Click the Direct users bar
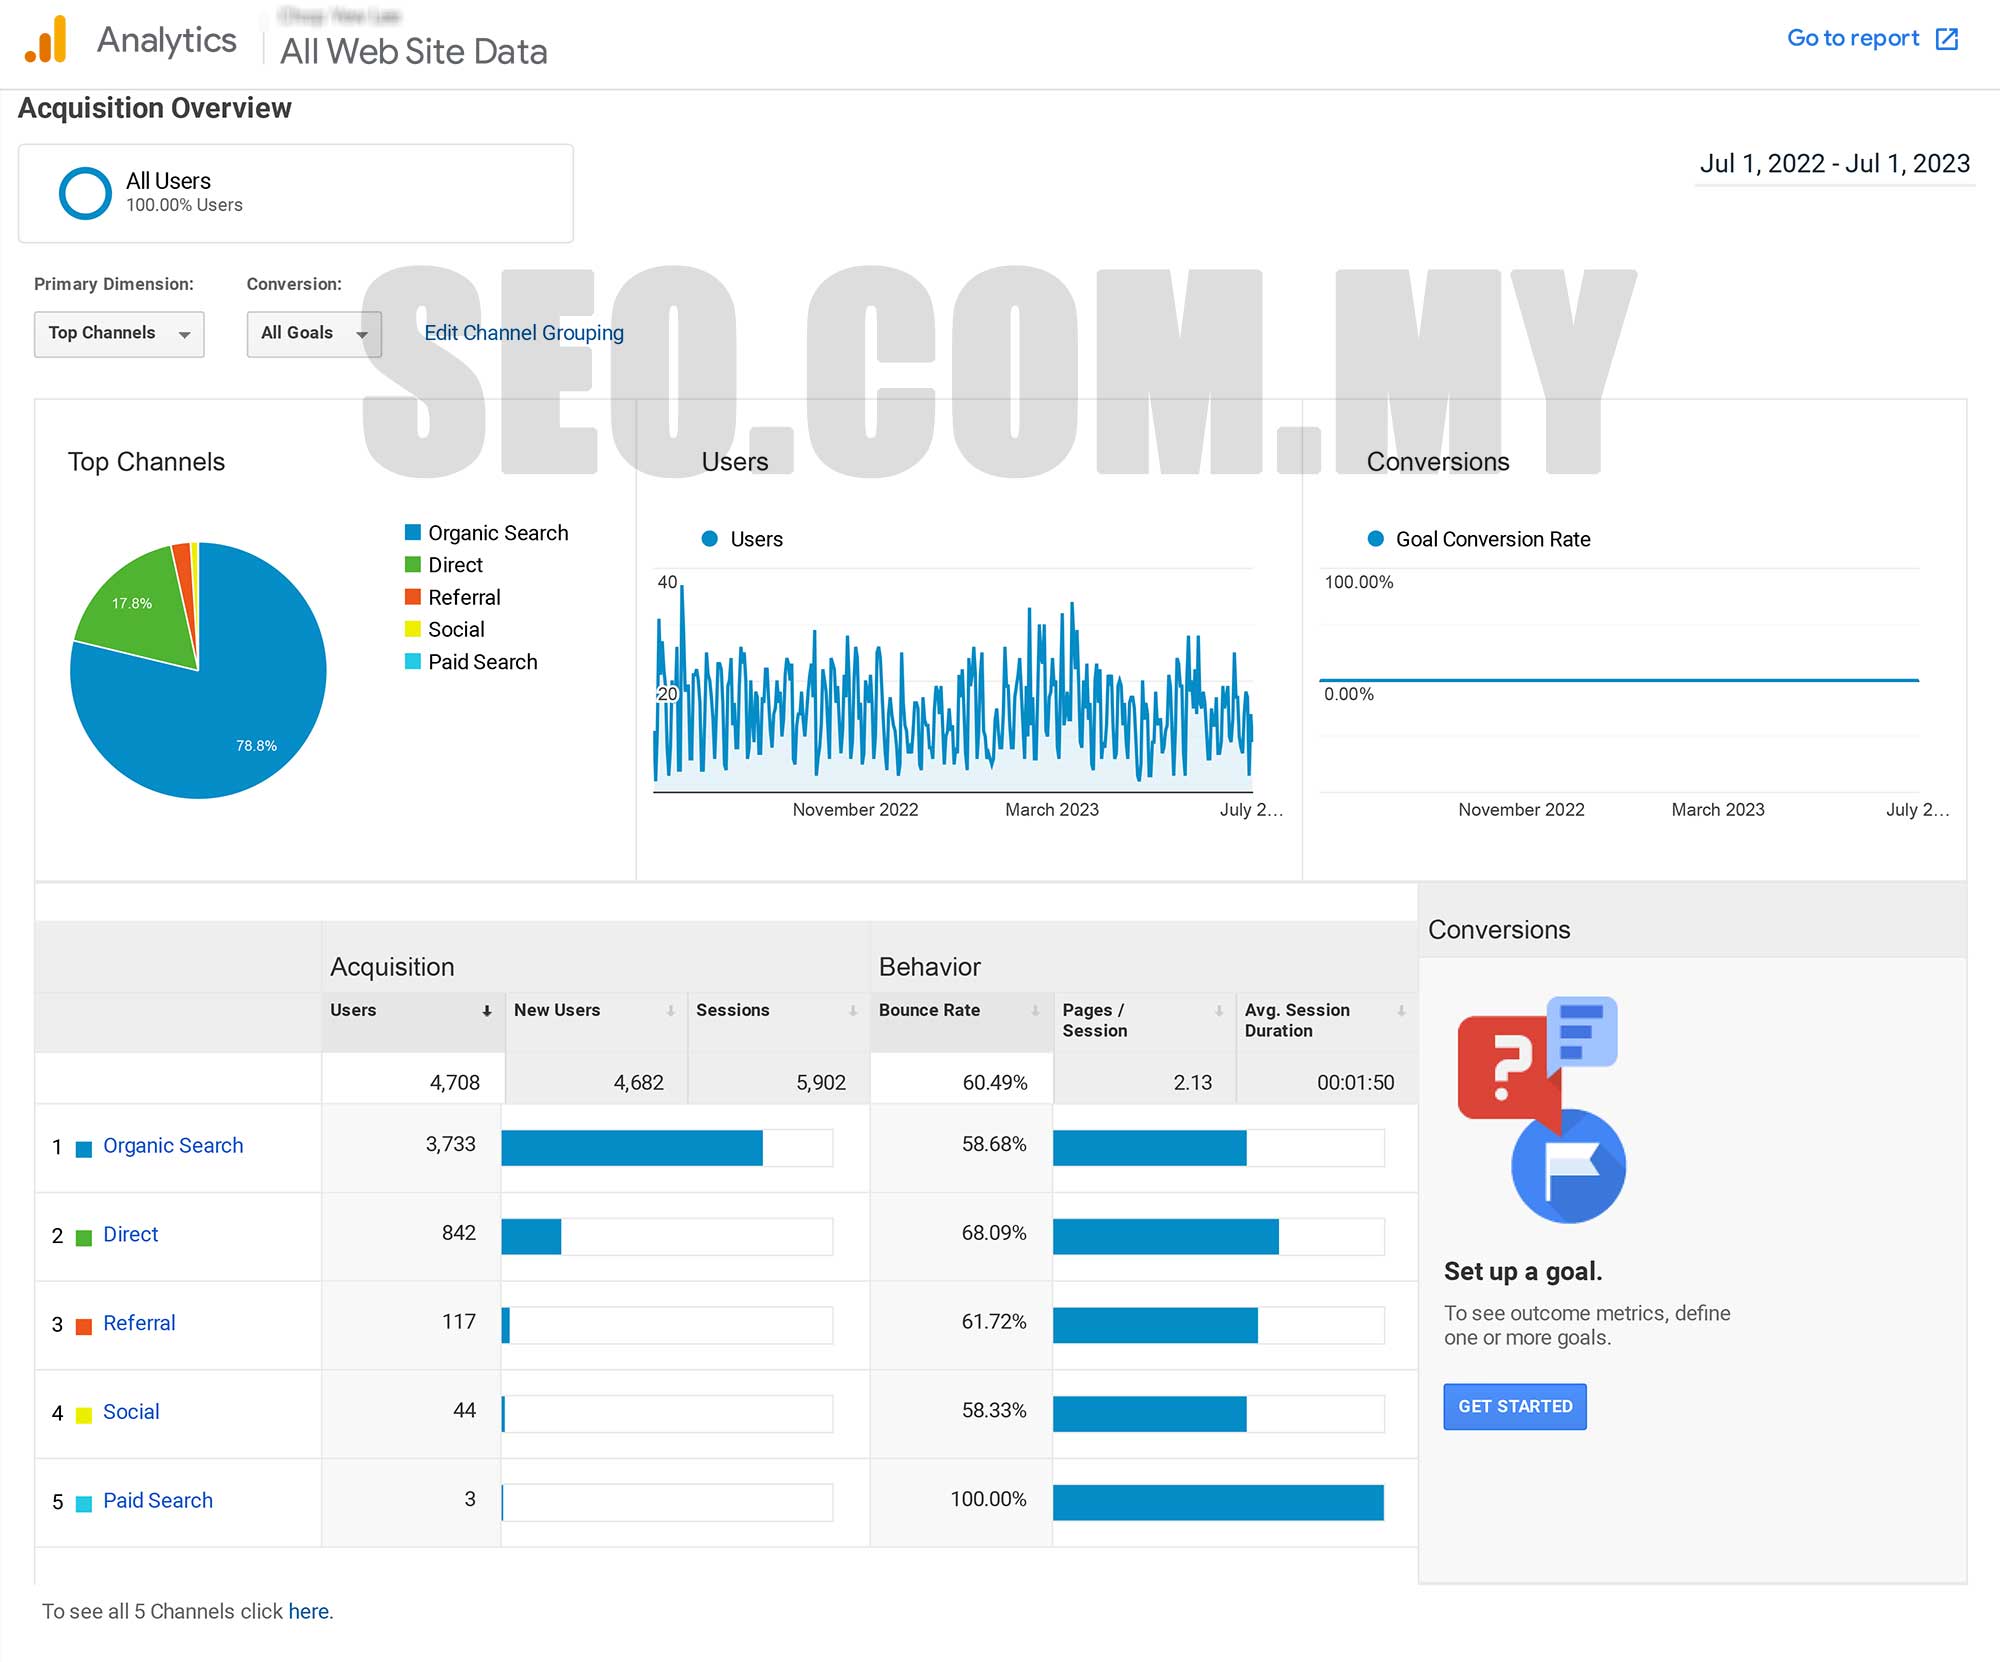The width and height of the screenshot is (2000, 1662). (531, 1237)
